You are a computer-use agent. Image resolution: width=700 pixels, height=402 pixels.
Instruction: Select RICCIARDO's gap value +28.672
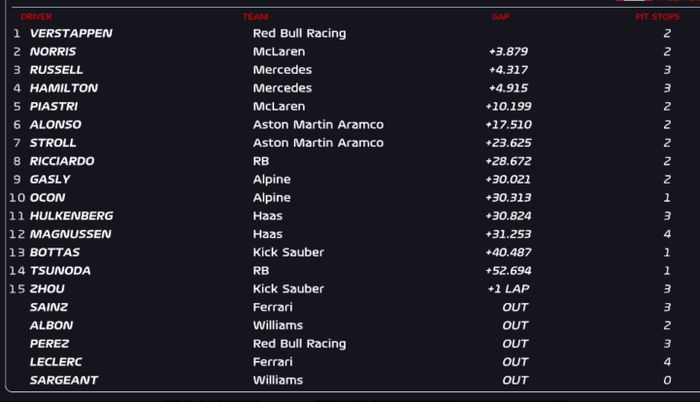point(507,161)
